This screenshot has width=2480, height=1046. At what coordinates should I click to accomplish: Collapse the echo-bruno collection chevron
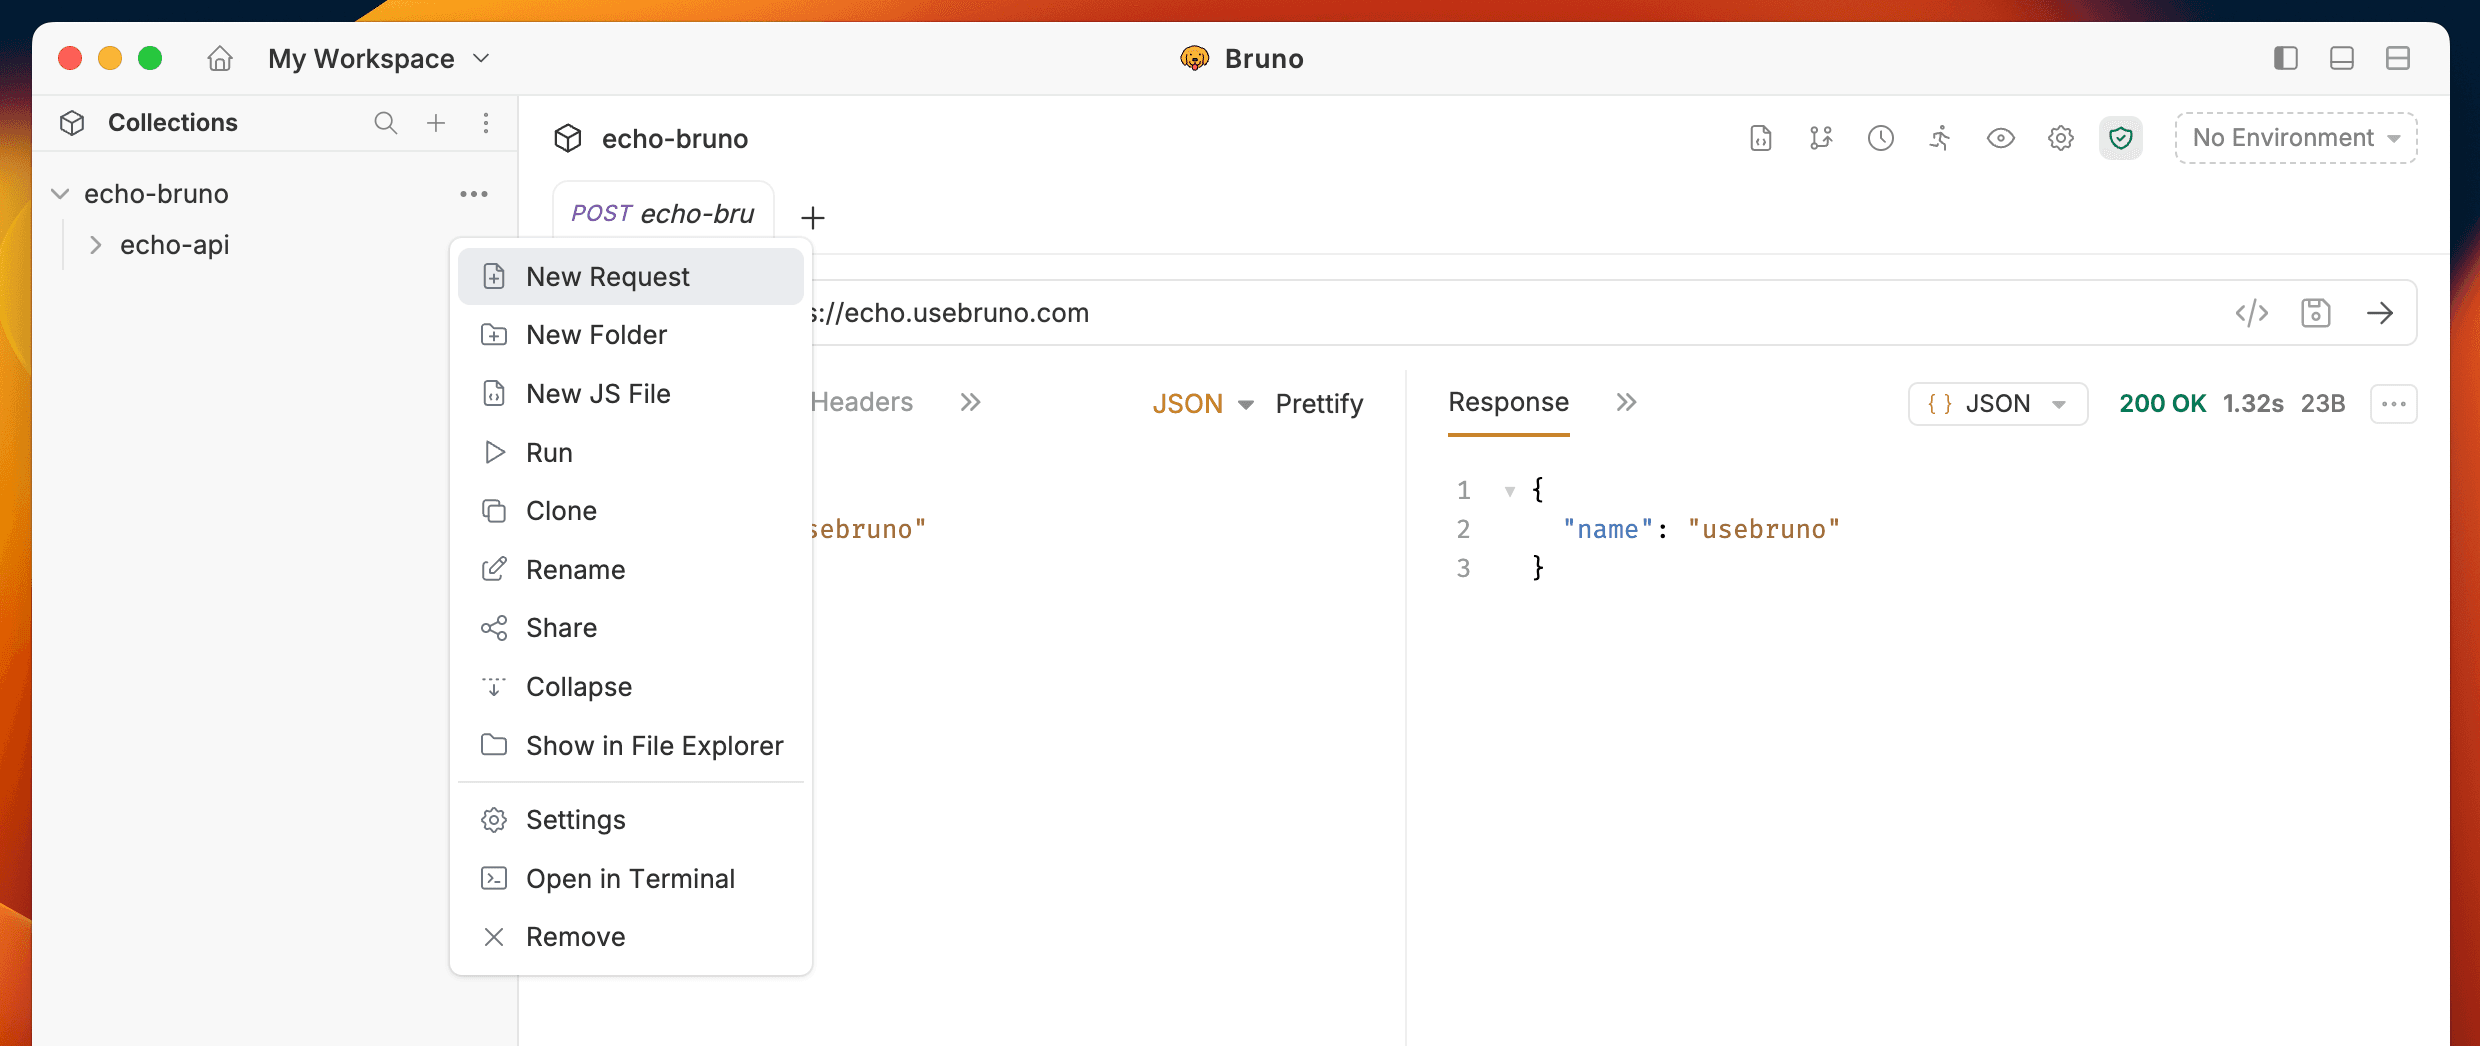click(61, 193)
